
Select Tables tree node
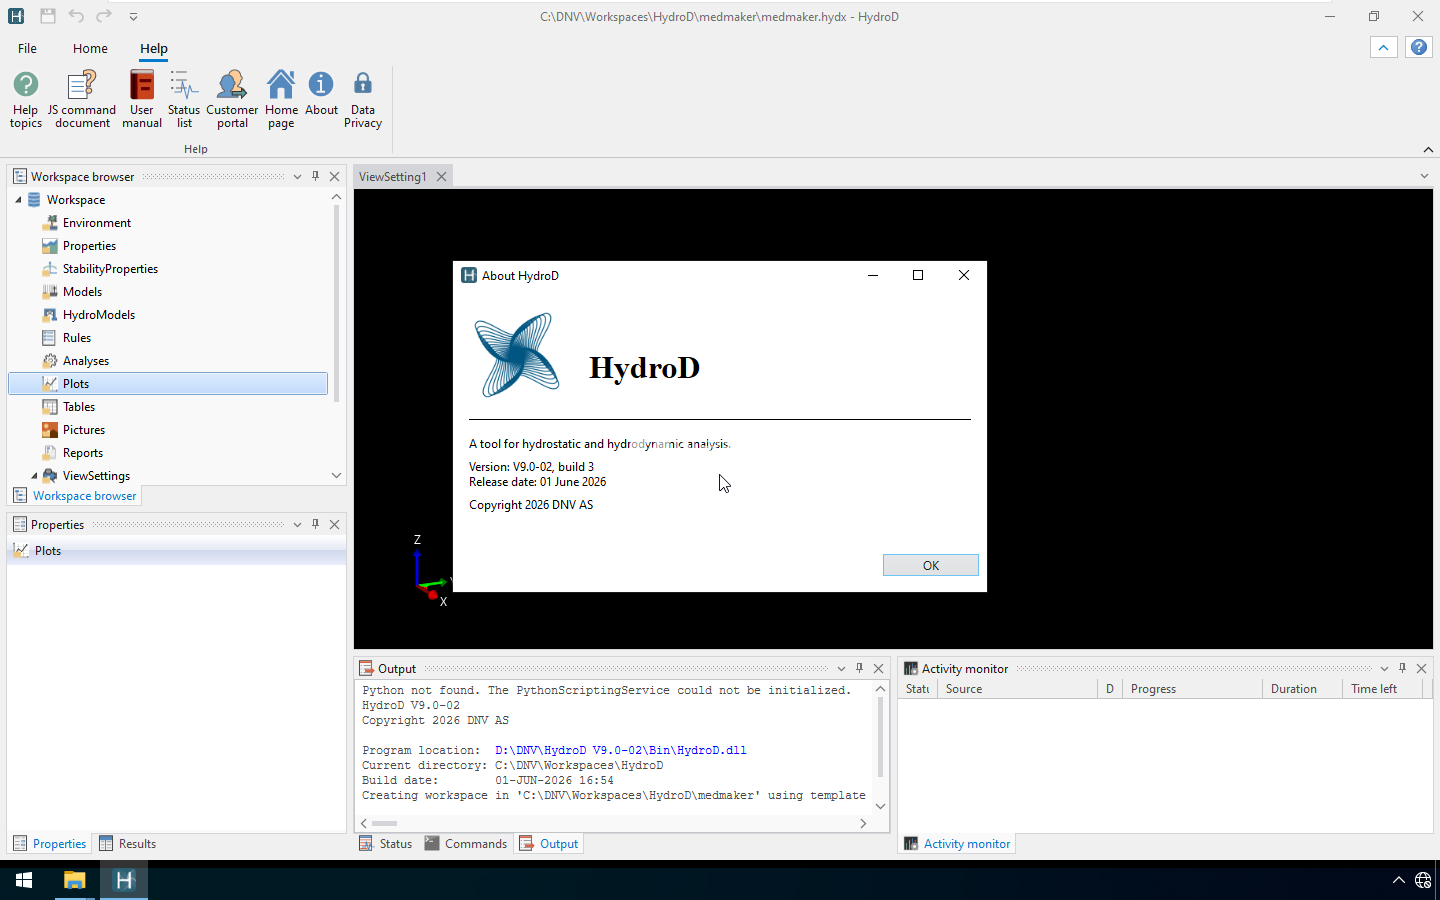click(x=79, y=407)
